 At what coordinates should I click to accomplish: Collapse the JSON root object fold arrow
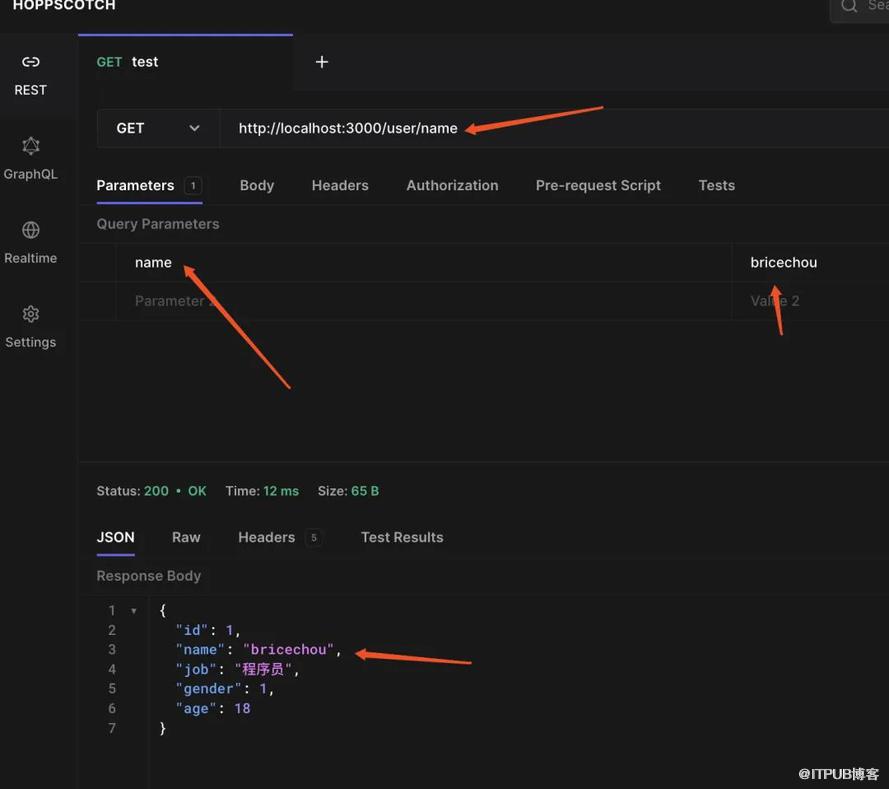click(134, 611)
